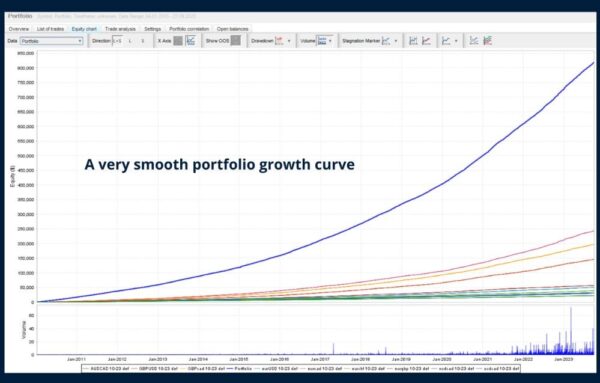Select the L (long only) direction button
Viewport: 600px width, 383px height.
tap(130, 41)
